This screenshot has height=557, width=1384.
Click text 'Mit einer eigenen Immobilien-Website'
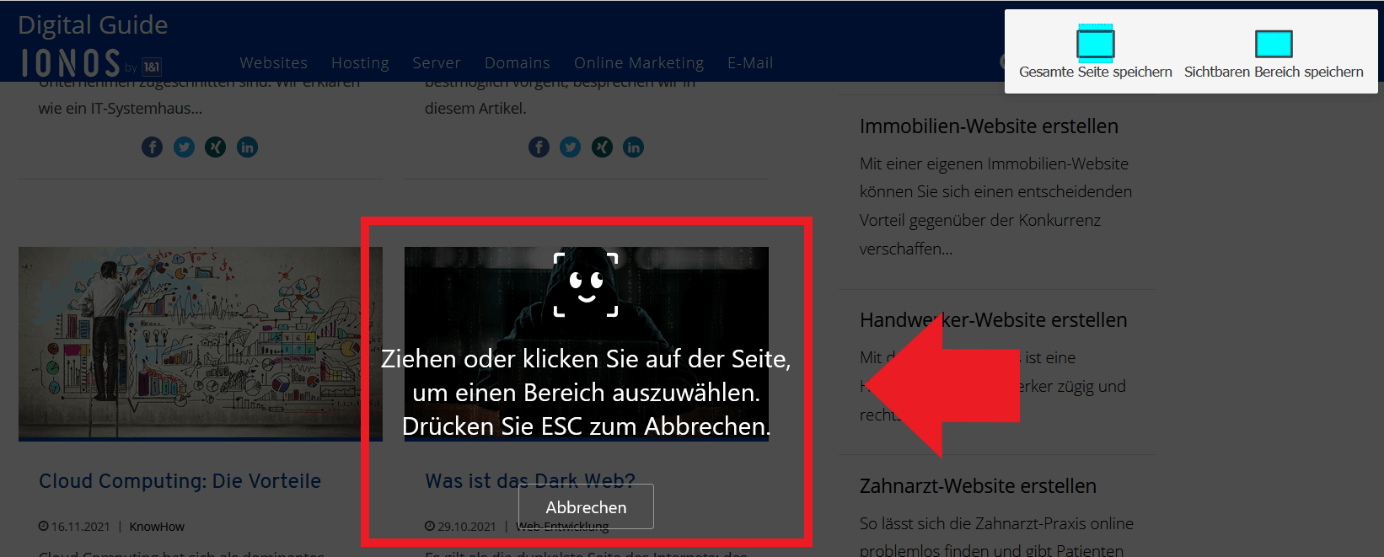coord(994,163)
